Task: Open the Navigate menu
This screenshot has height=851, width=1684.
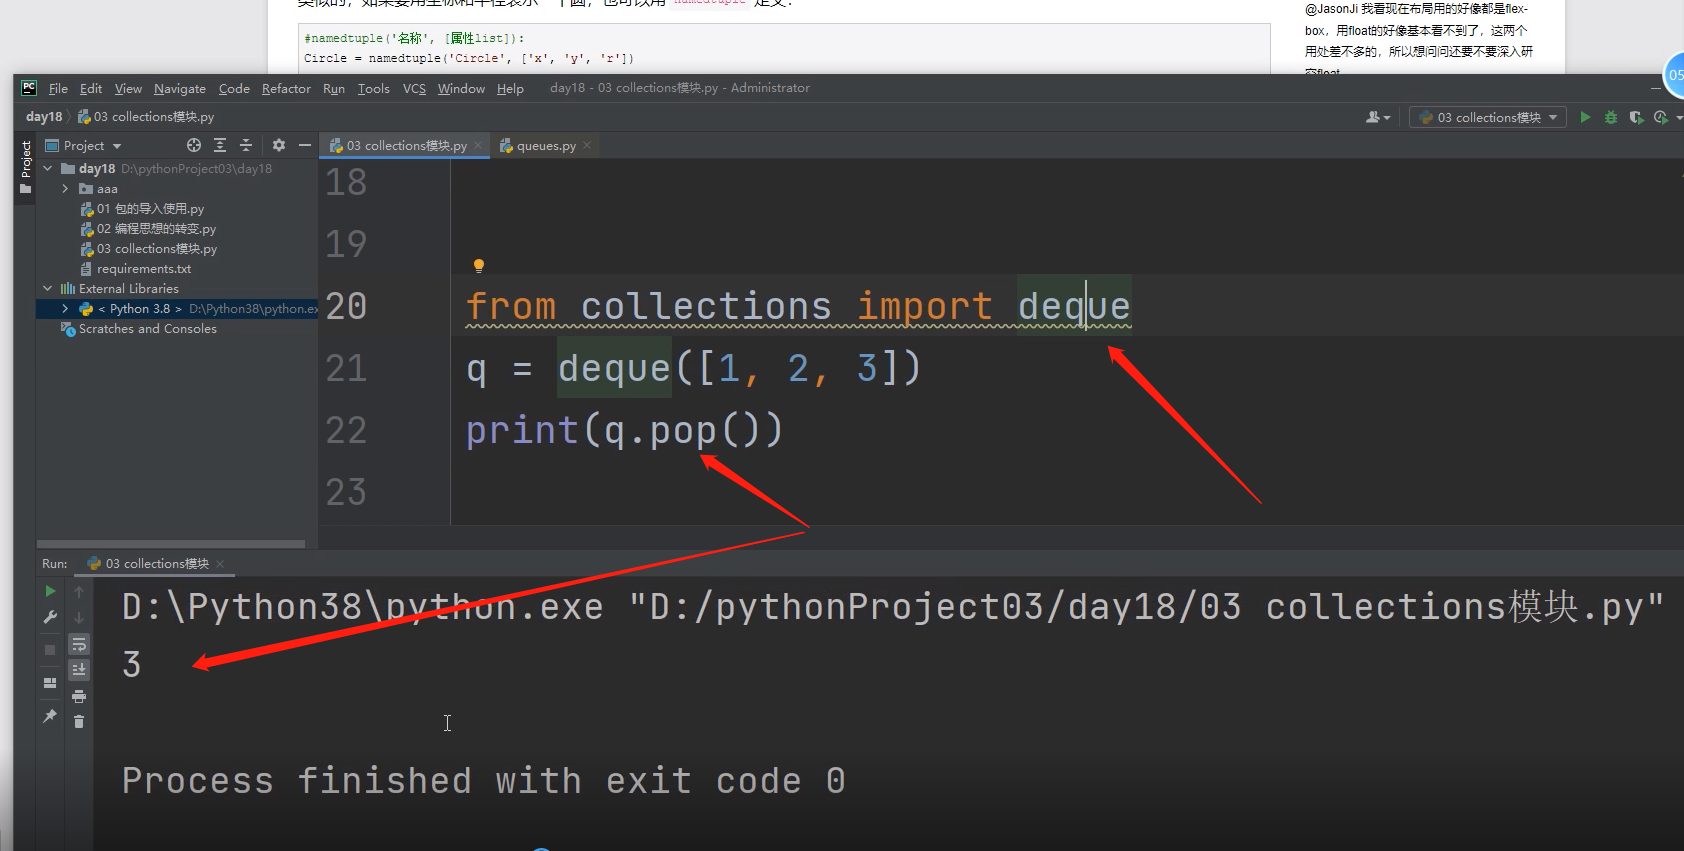Action: point(180,88)
